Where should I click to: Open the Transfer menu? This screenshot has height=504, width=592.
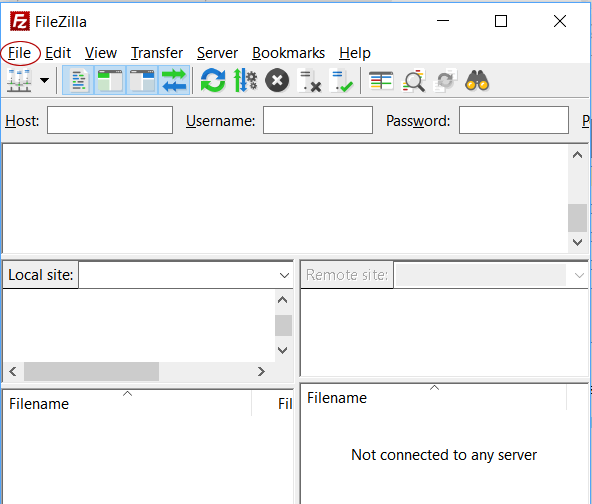(157, 53)
